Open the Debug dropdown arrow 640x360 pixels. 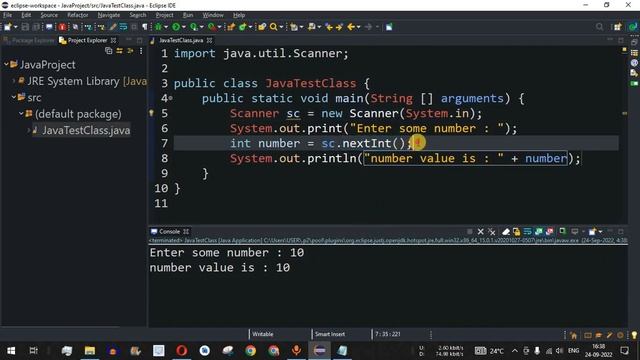click(x=166, y=27)
